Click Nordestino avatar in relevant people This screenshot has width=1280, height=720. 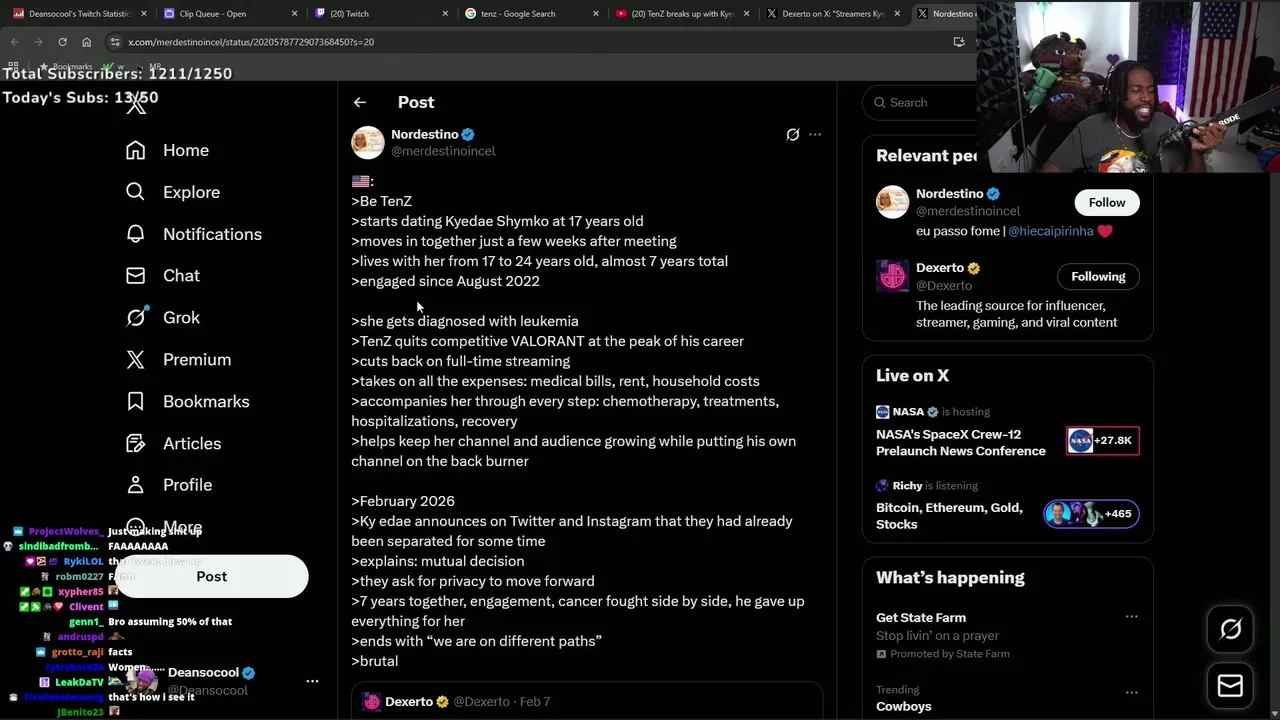click(x=892, y=202)
